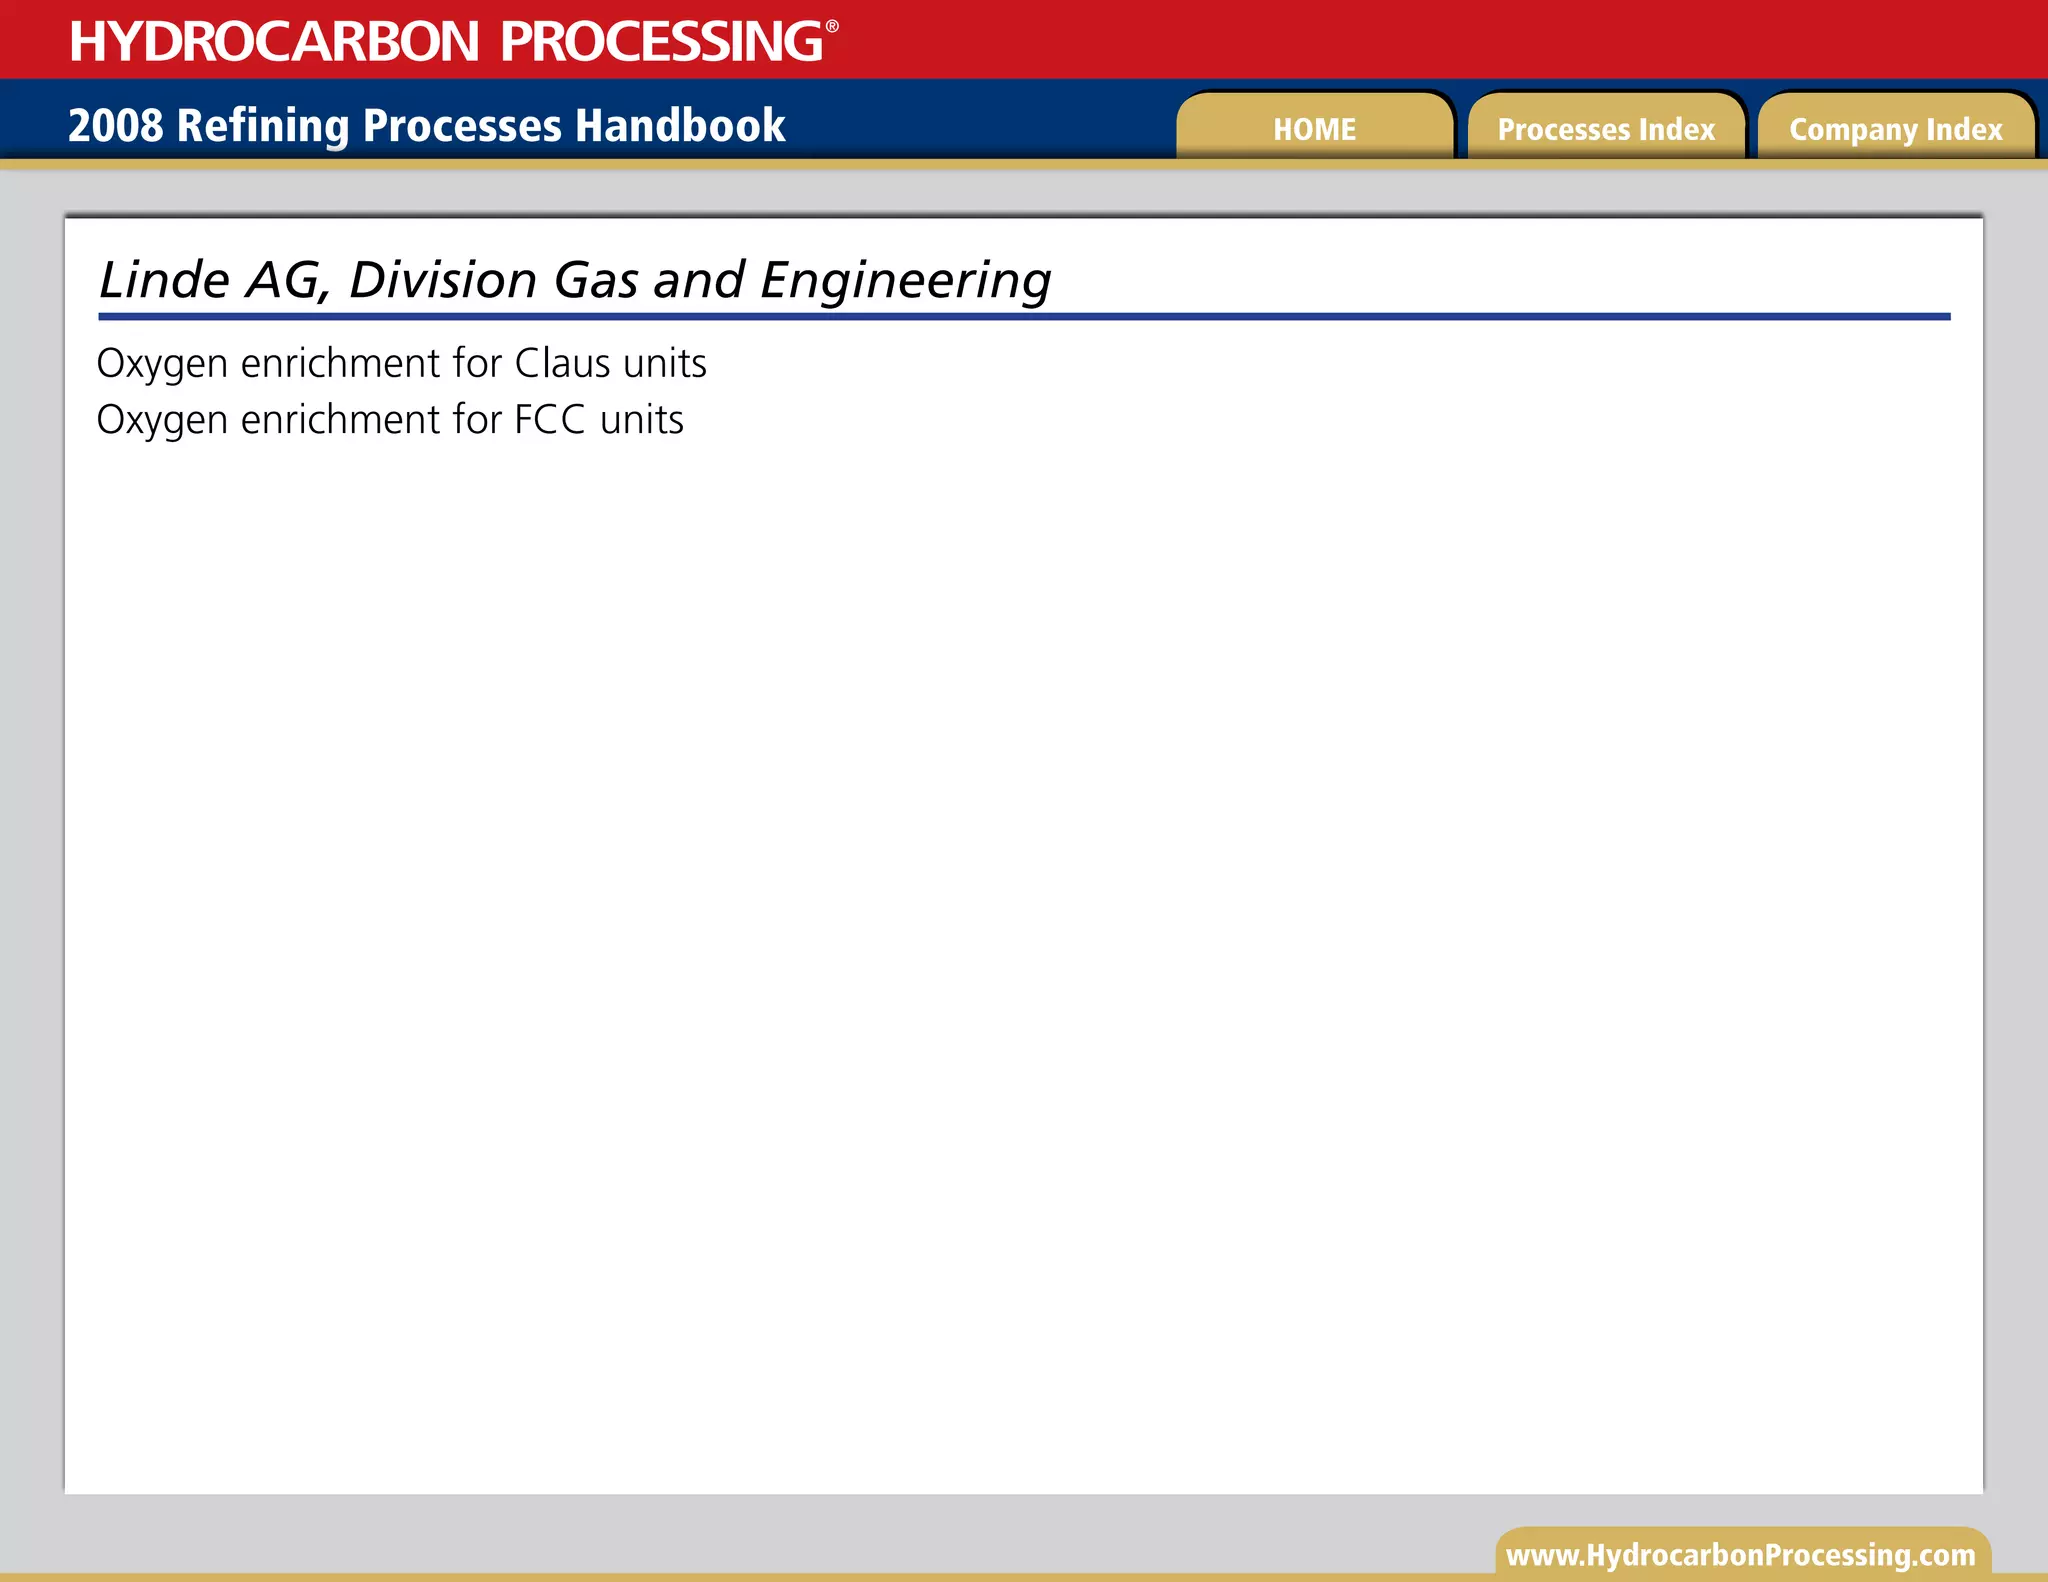Open Oxygen enrichment for FCC units
Viewport: 2048px width, 1582px height.
point(390,420)
